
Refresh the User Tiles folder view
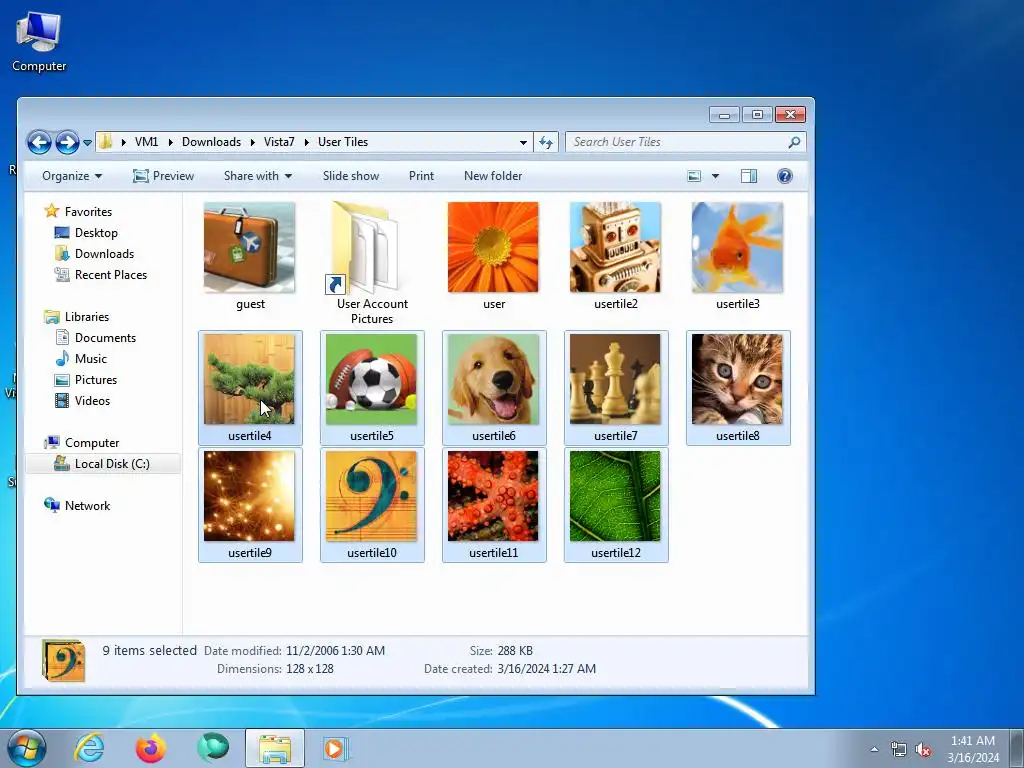(546, 142)
